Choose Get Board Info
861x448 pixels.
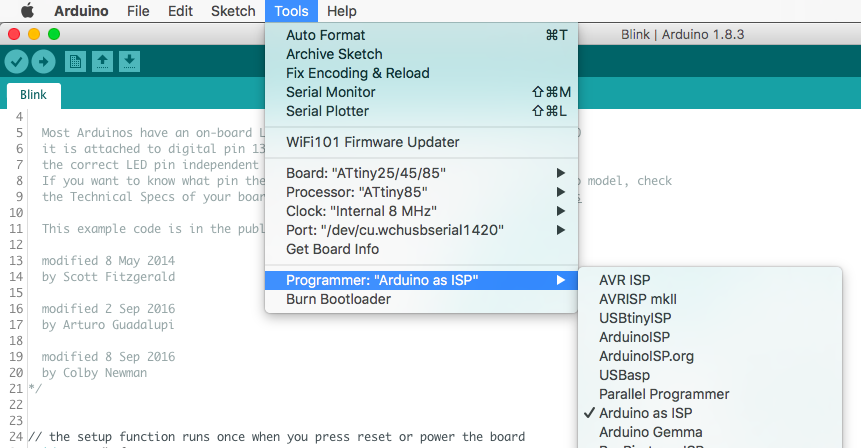click(421, 249)
